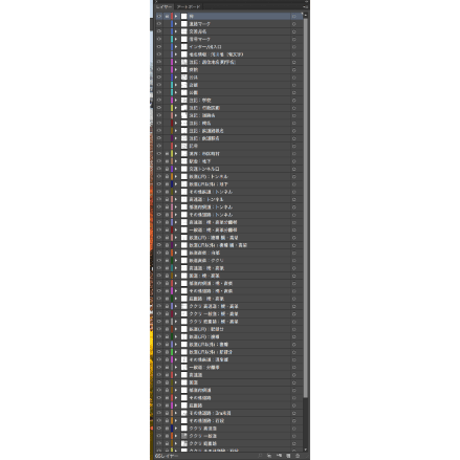Expand the 鉄道(JR):トンネル layer
Image resolution: width=460 pixels, height=460 pixels.
(176, 177)
